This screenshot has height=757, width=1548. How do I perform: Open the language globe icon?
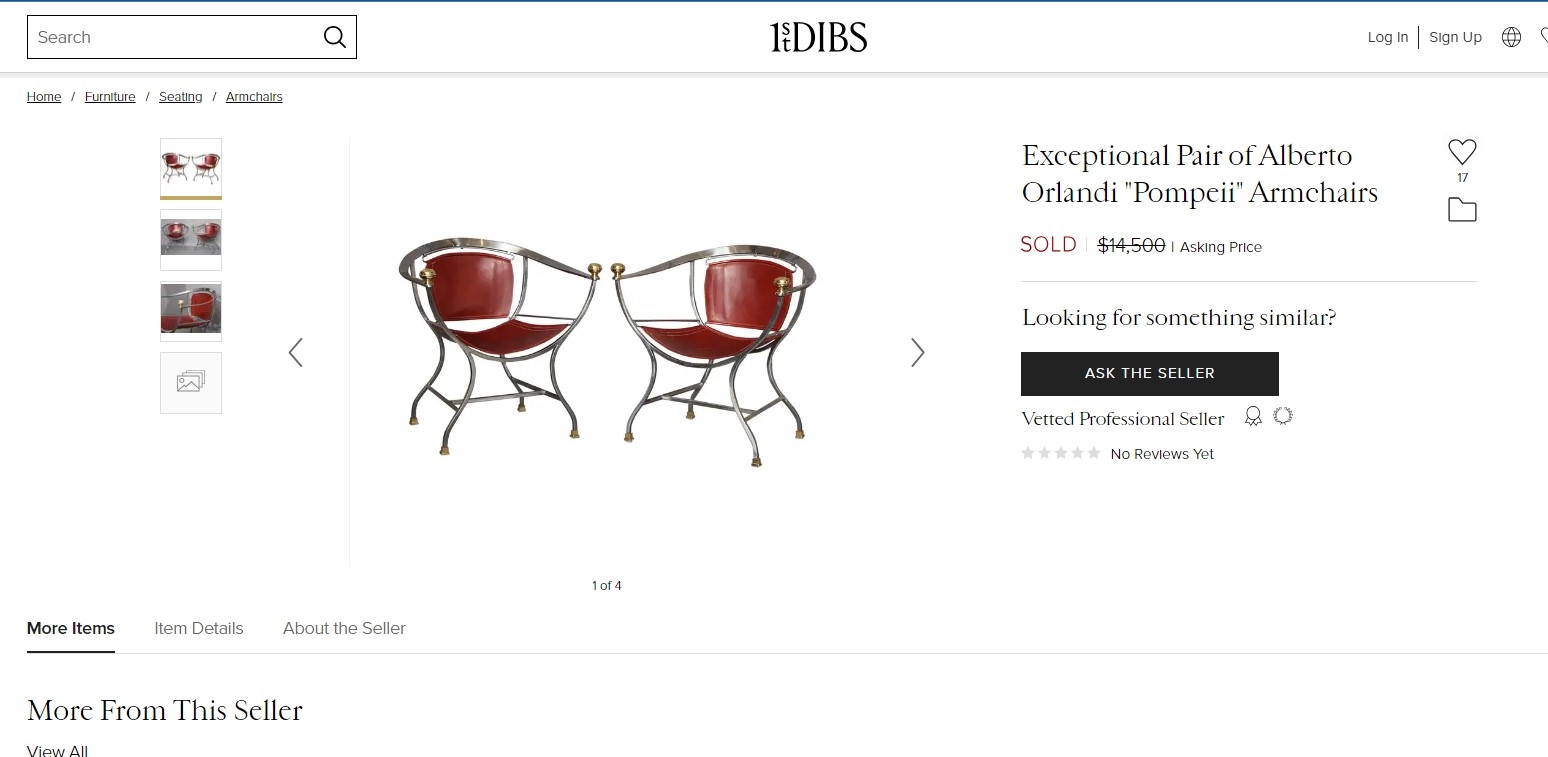[x=1512, y=37]
